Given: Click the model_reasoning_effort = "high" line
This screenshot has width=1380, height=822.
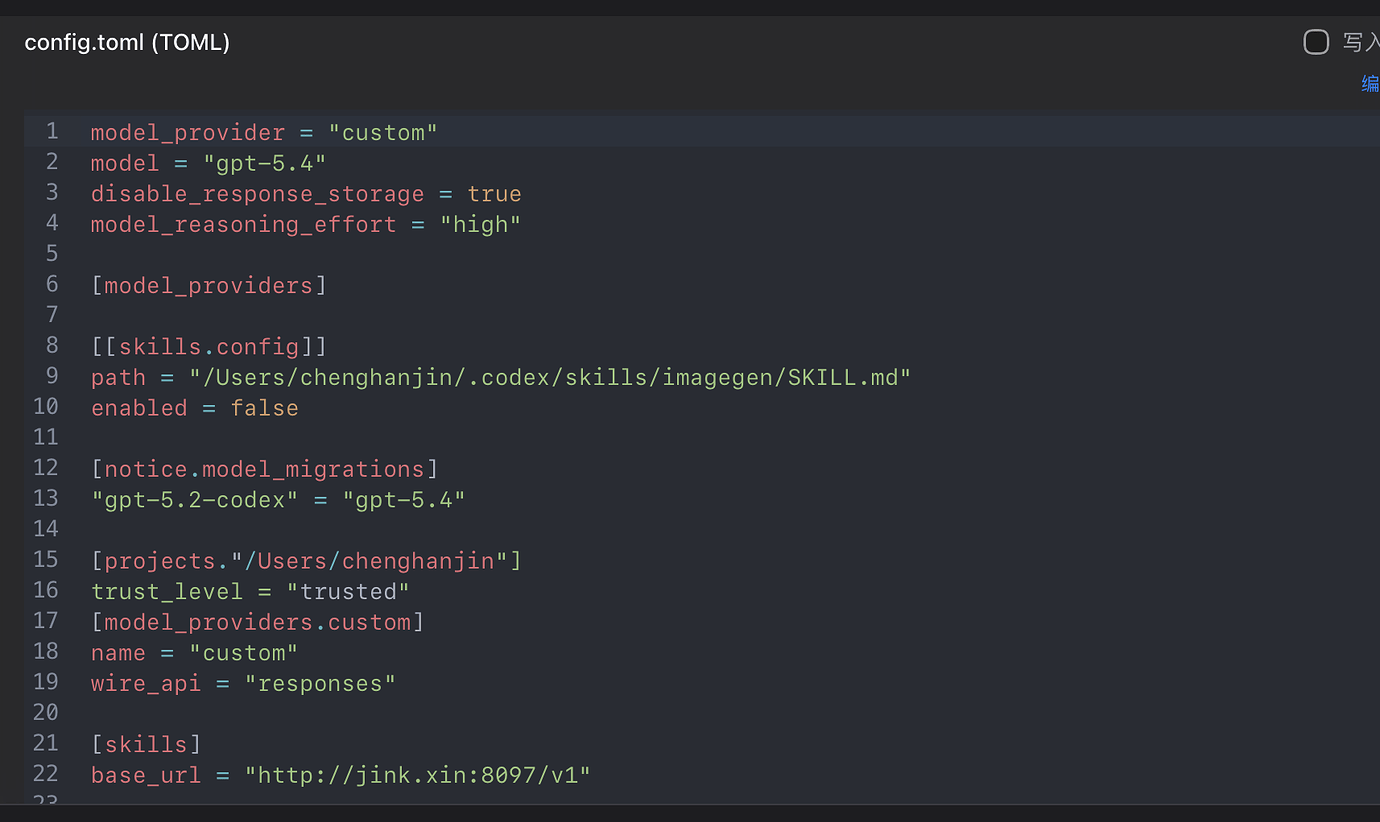Looking at the screenshot, I should [306, 224].
